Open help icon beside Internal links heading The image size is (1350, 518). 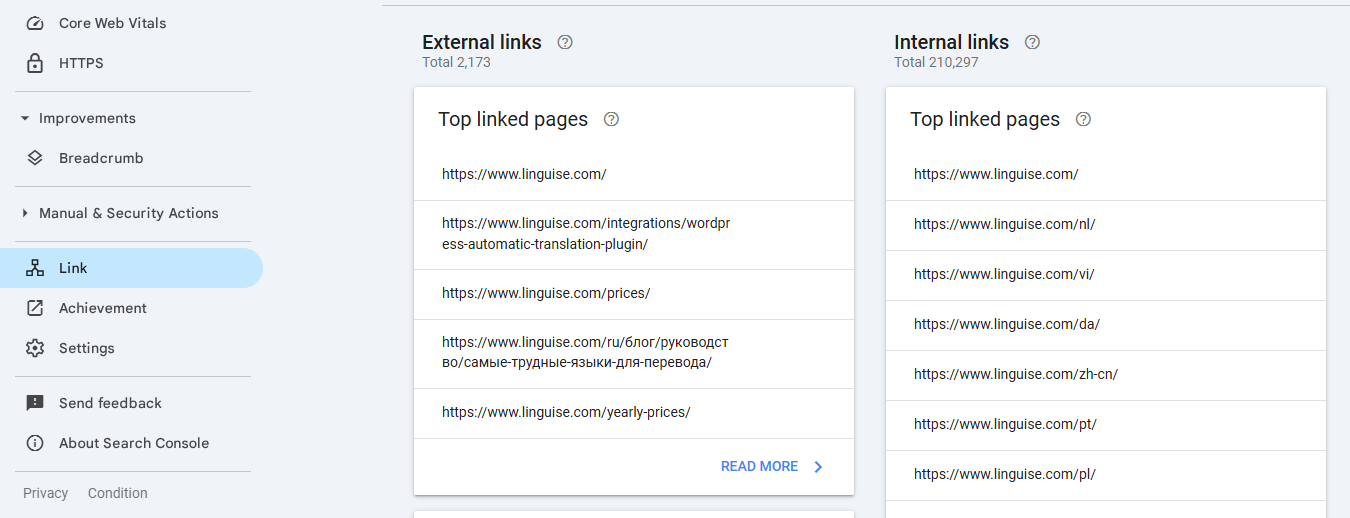click(x=1033, y=42)
